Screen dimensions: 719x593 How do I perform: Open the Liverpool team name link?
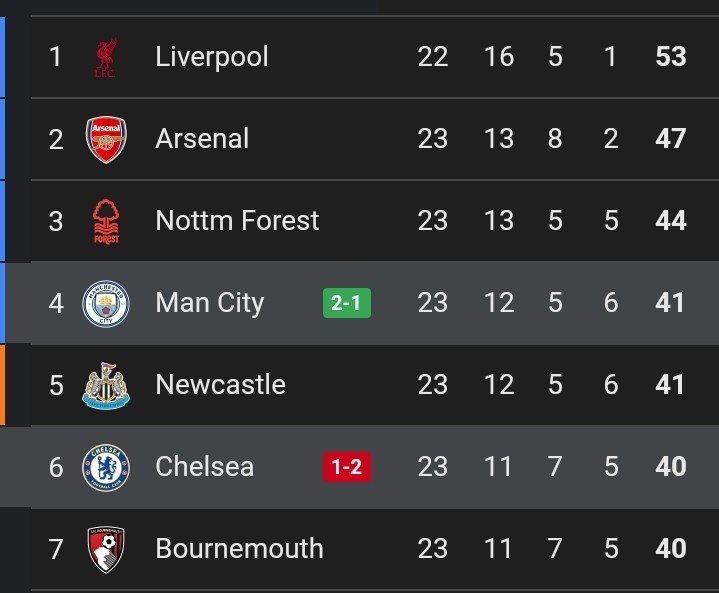pos(211,57)
